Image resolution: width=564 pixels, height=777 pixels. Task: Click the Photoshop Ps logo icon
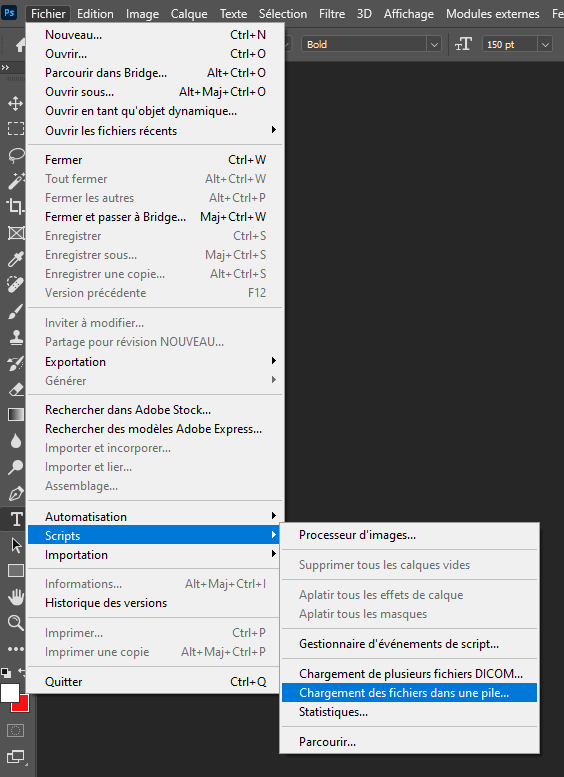(9, 12)
